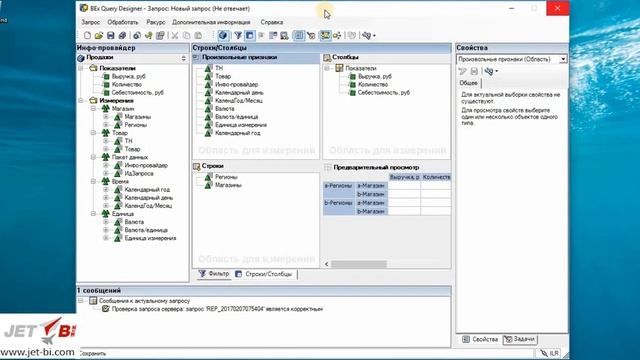Collapse the Время dimension node
Screen dimensions: 640x360
click(93, 181)
